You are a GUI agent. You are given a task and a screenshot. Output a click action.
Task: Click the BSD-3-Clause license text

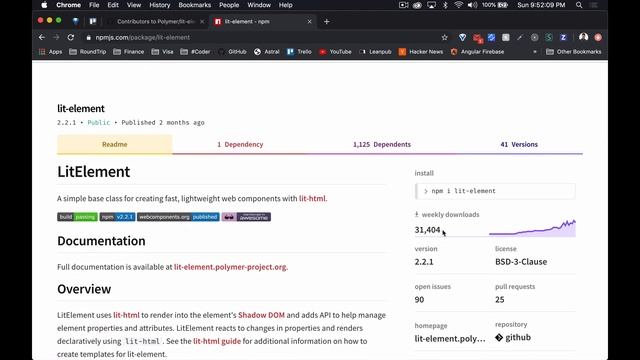[521, 262]
